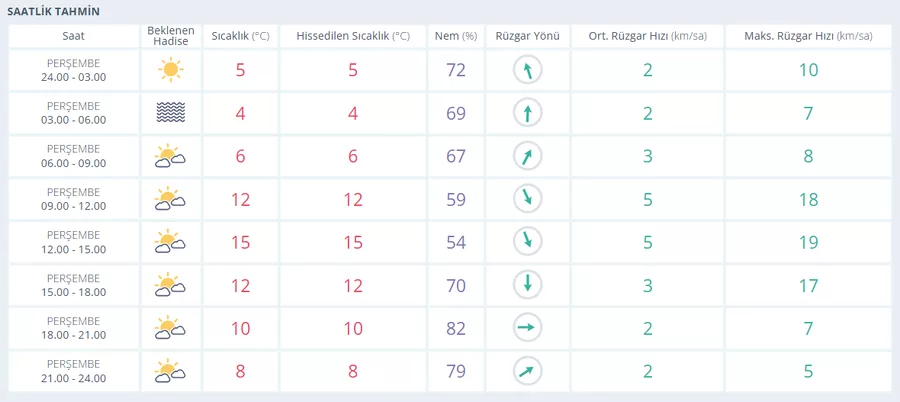Click the wind direction arrow for 24.00 - 03.00
This screenshot has height=402, width=900.
(x=527, y=70)
